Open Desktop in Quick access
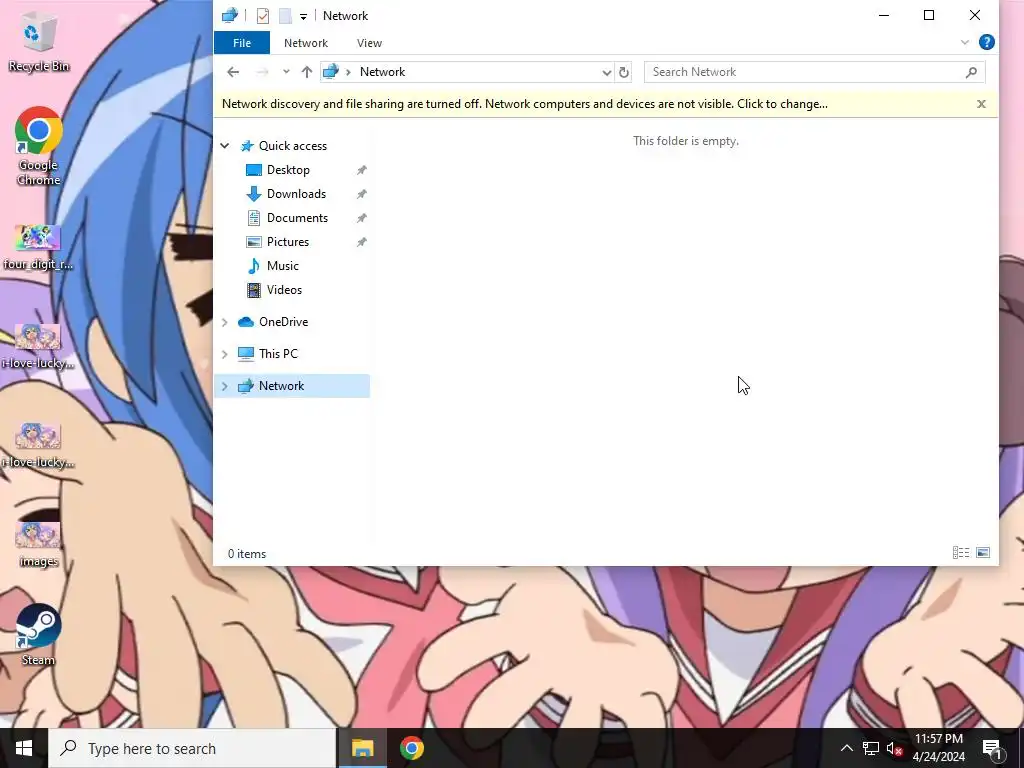The image size is (1024, 768). coord(288,170)
